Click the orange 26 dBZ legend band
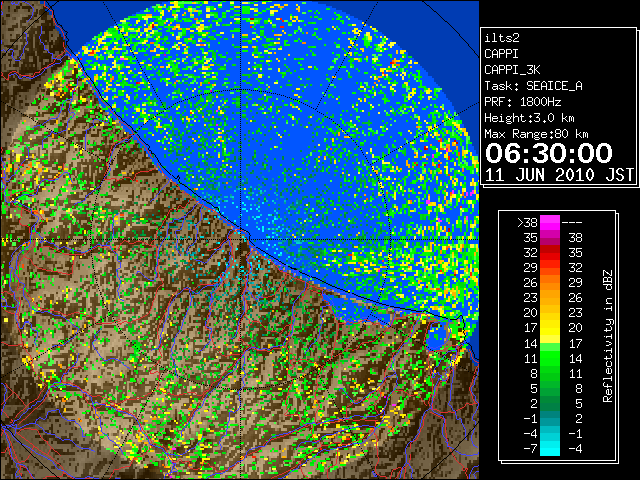Screen dimensions: 640x480 550,283
